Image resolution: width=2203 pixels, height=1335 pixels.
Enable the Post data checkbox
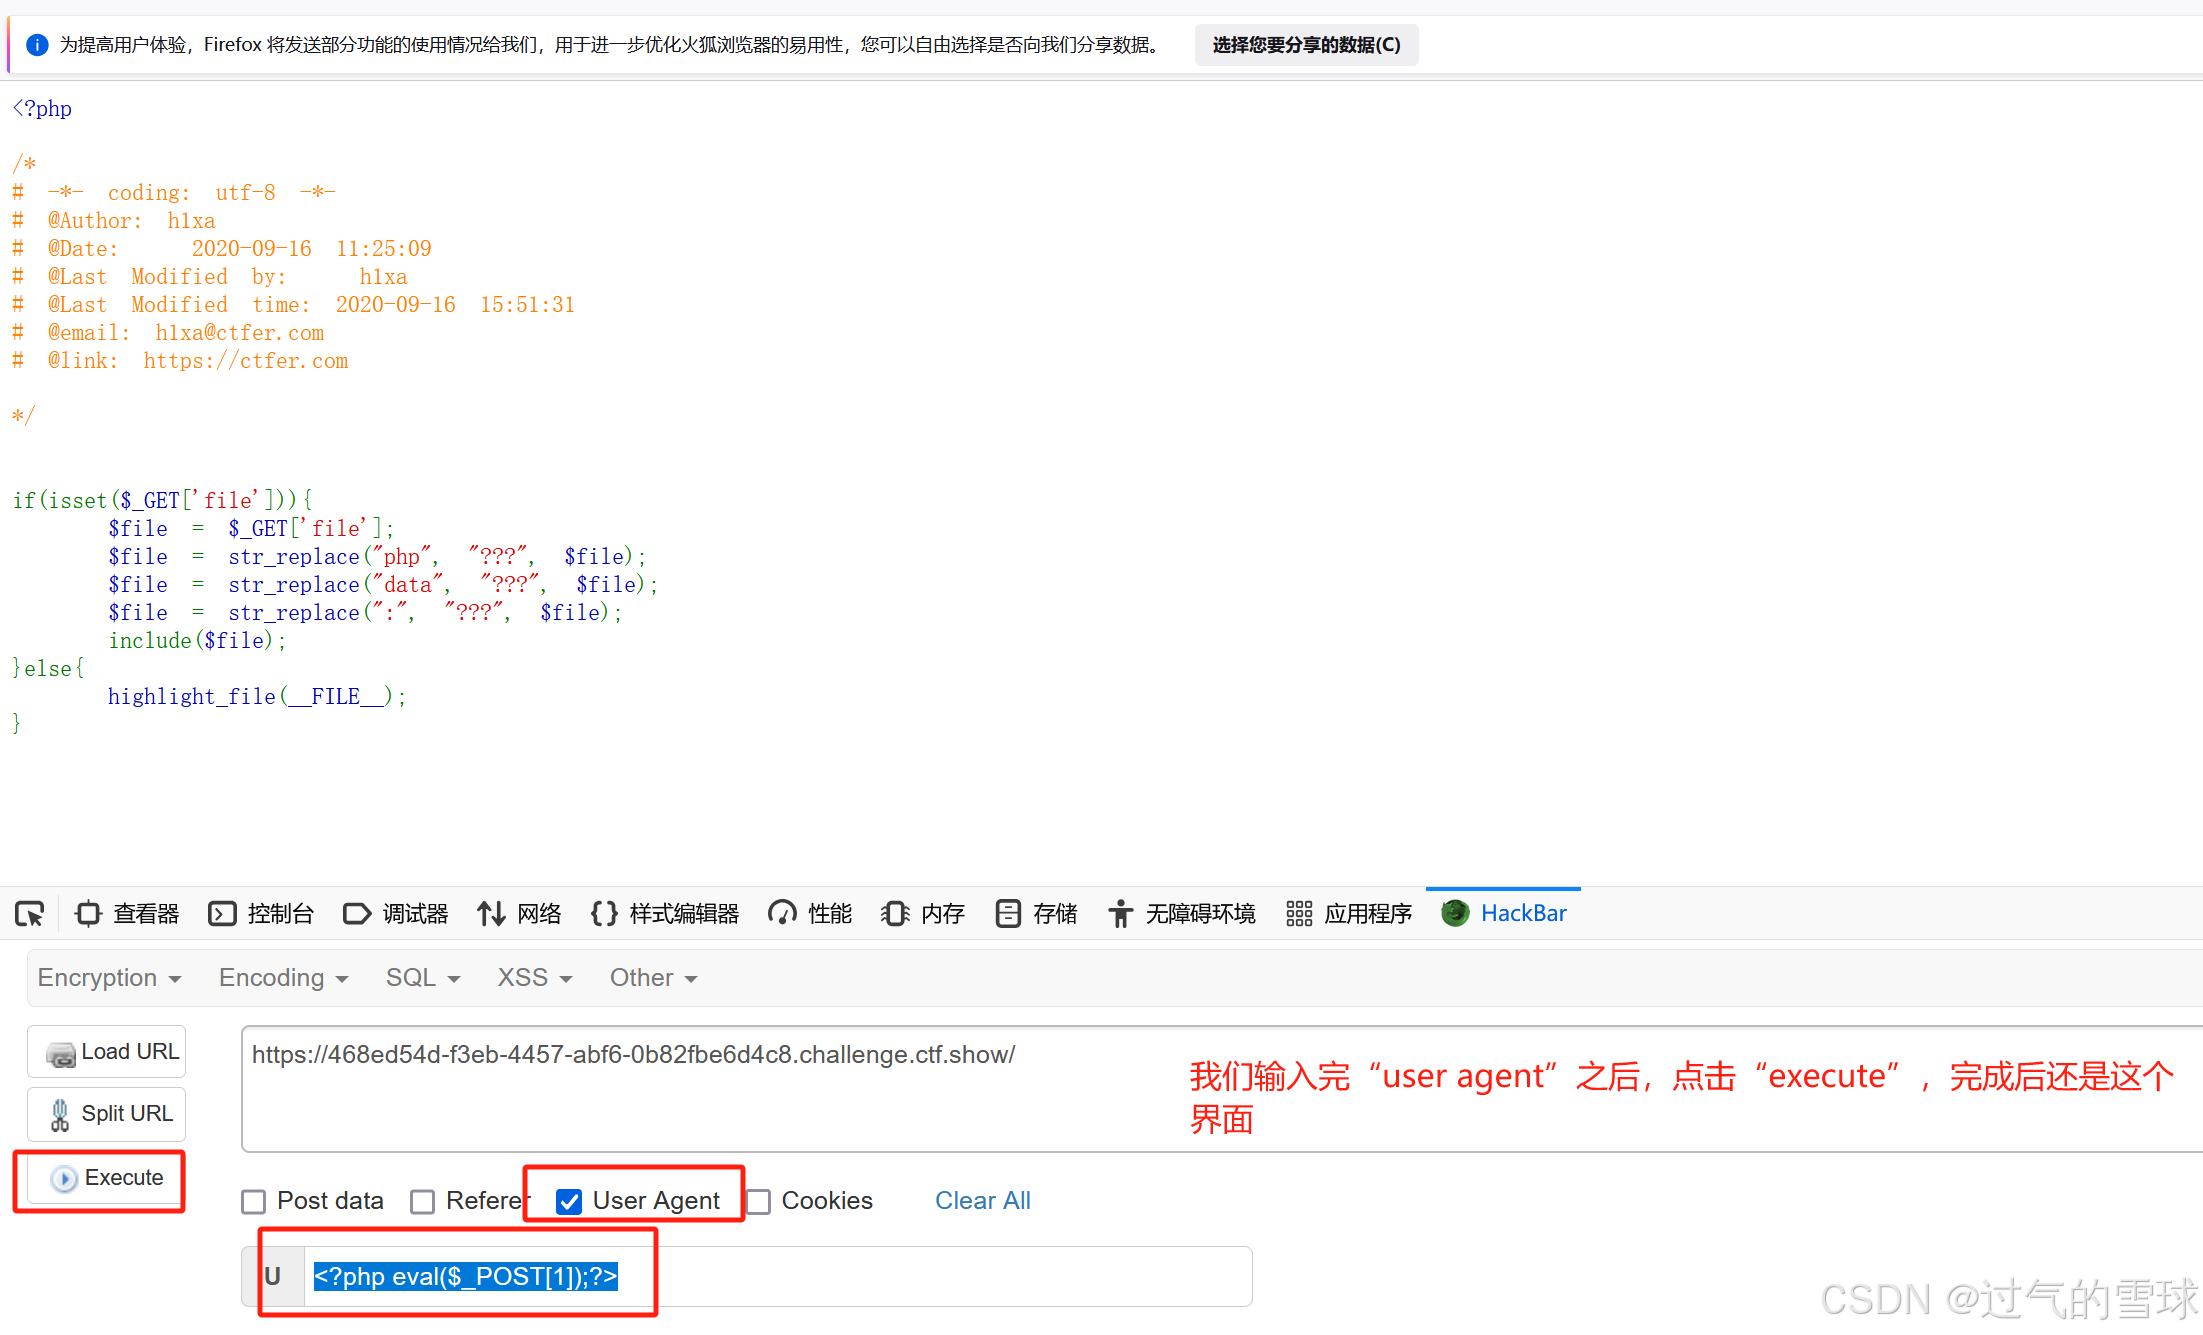pos(254,1201)
